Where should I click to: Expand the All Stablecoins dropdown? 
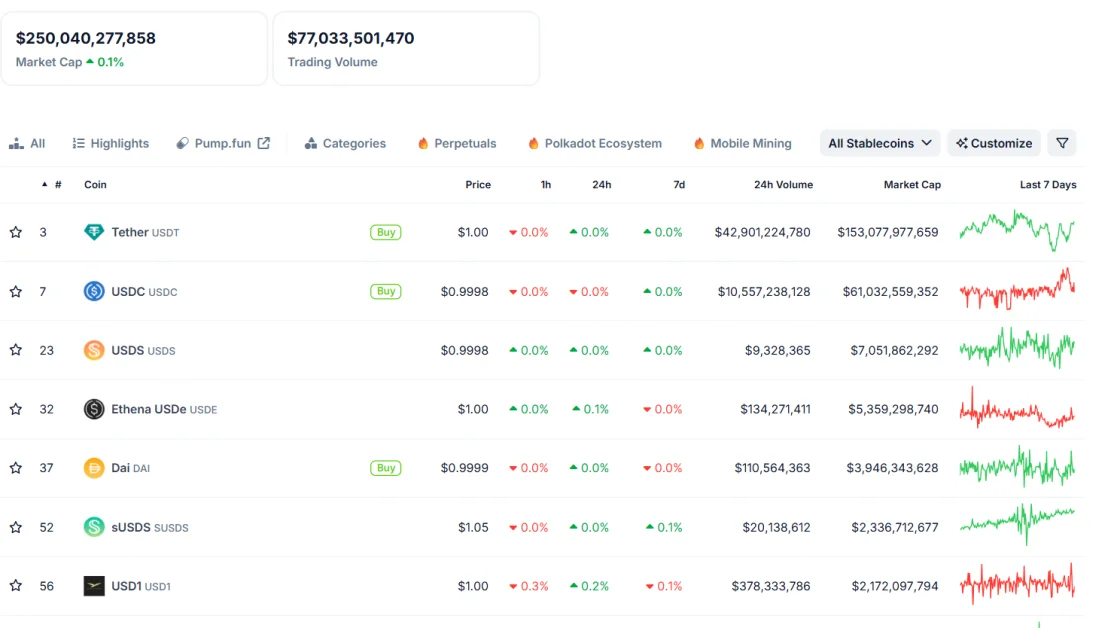(x=880, y=143)
